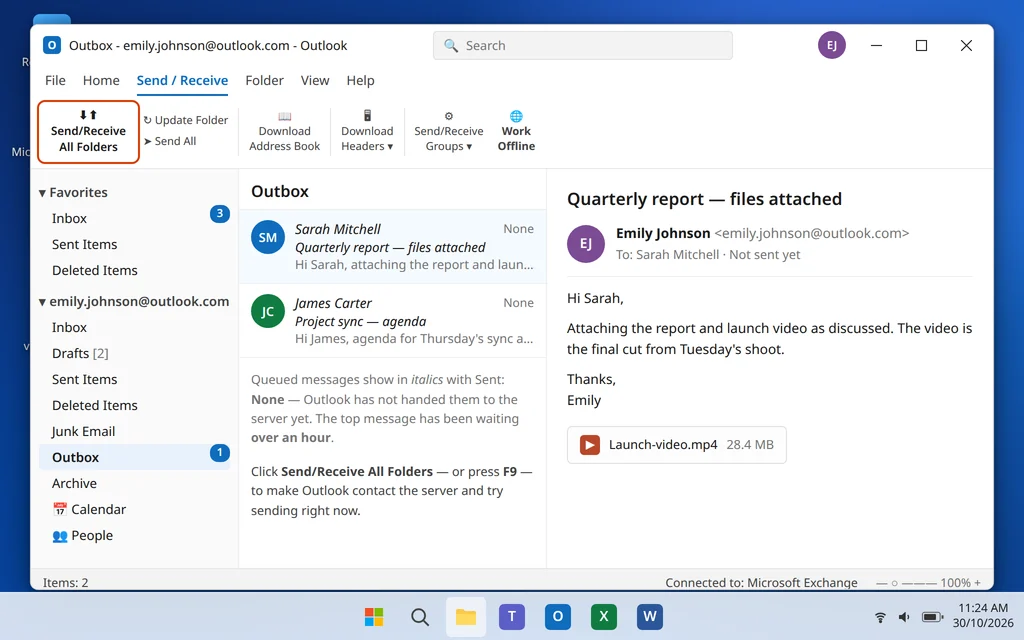This screenshot has height=640, width=1024.
Task: Click the Outlook logo in title bar
Action: pos(52,45)
